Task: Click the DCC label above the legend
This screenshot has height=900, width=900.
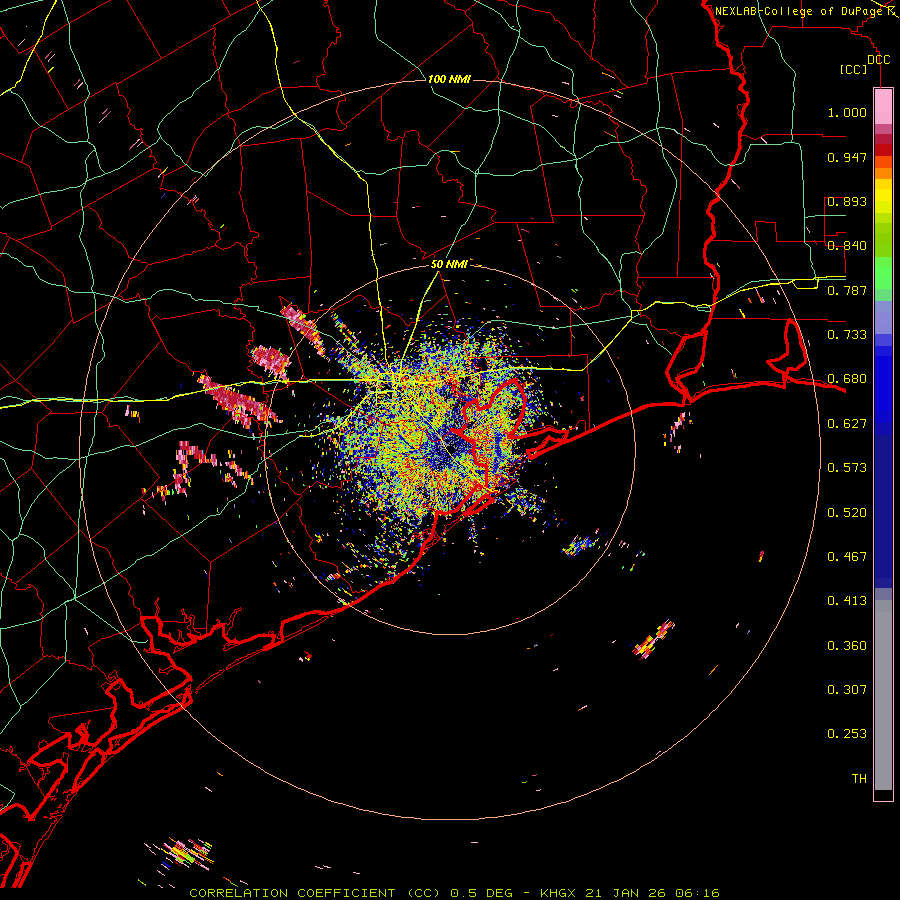Action: coord(878,60)
